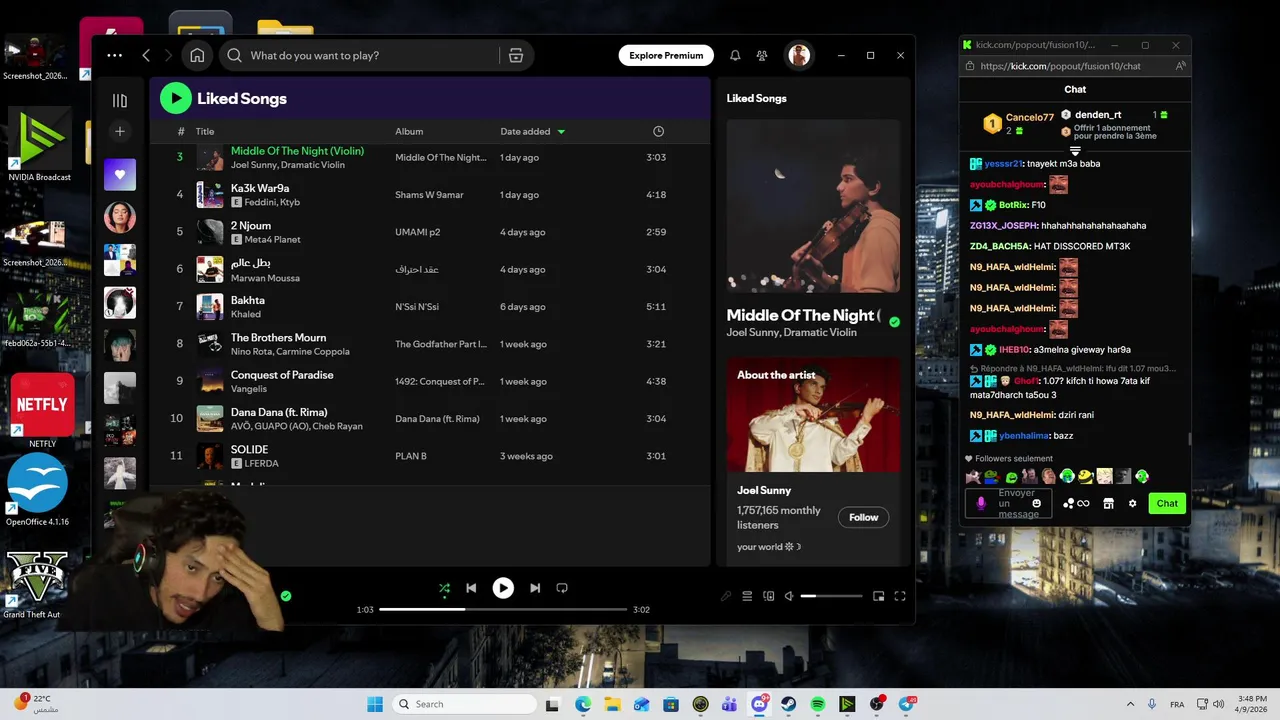Screen dimensions: 1280x720
Task: Click the Kick chat URL address bar
Action: point(1060,66)
